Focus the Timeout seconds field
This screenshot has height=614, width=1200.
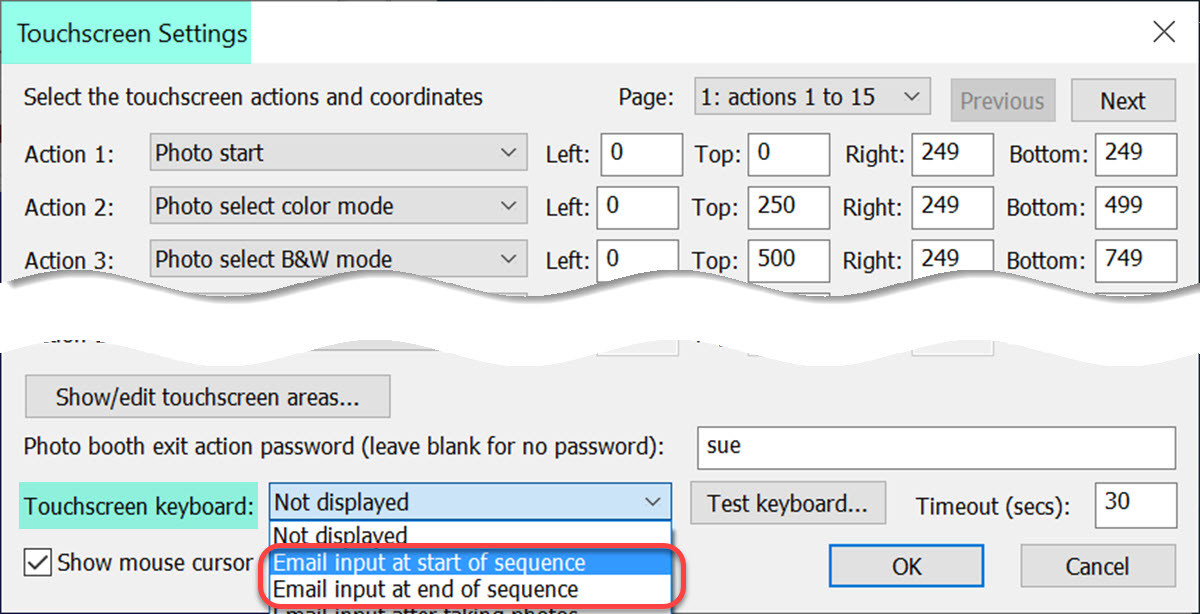(x=1136, y=505)
